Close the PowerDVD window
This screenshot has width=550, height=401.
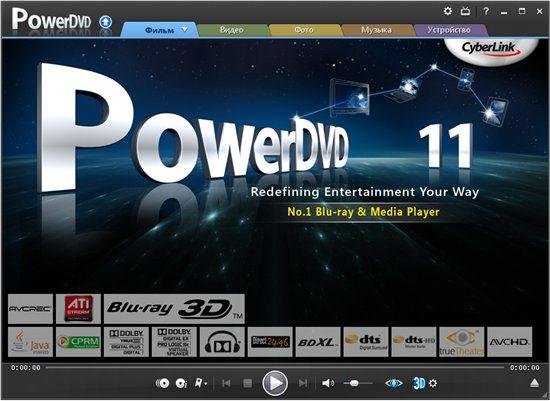[x=539, y=11]
